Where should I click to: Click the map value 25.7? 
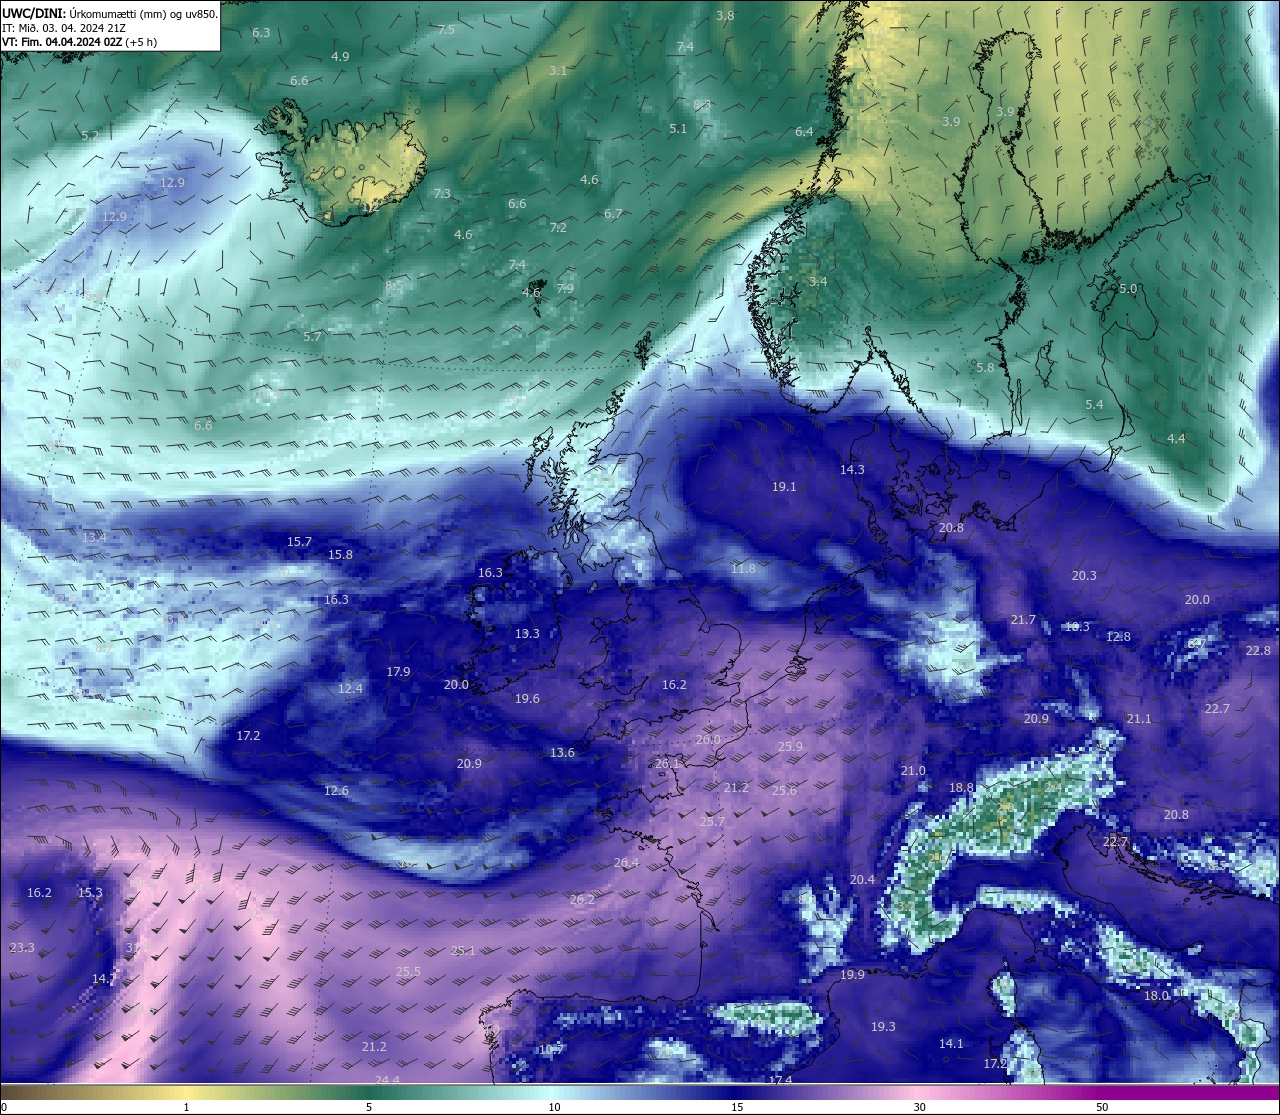(x=712, y=822)
